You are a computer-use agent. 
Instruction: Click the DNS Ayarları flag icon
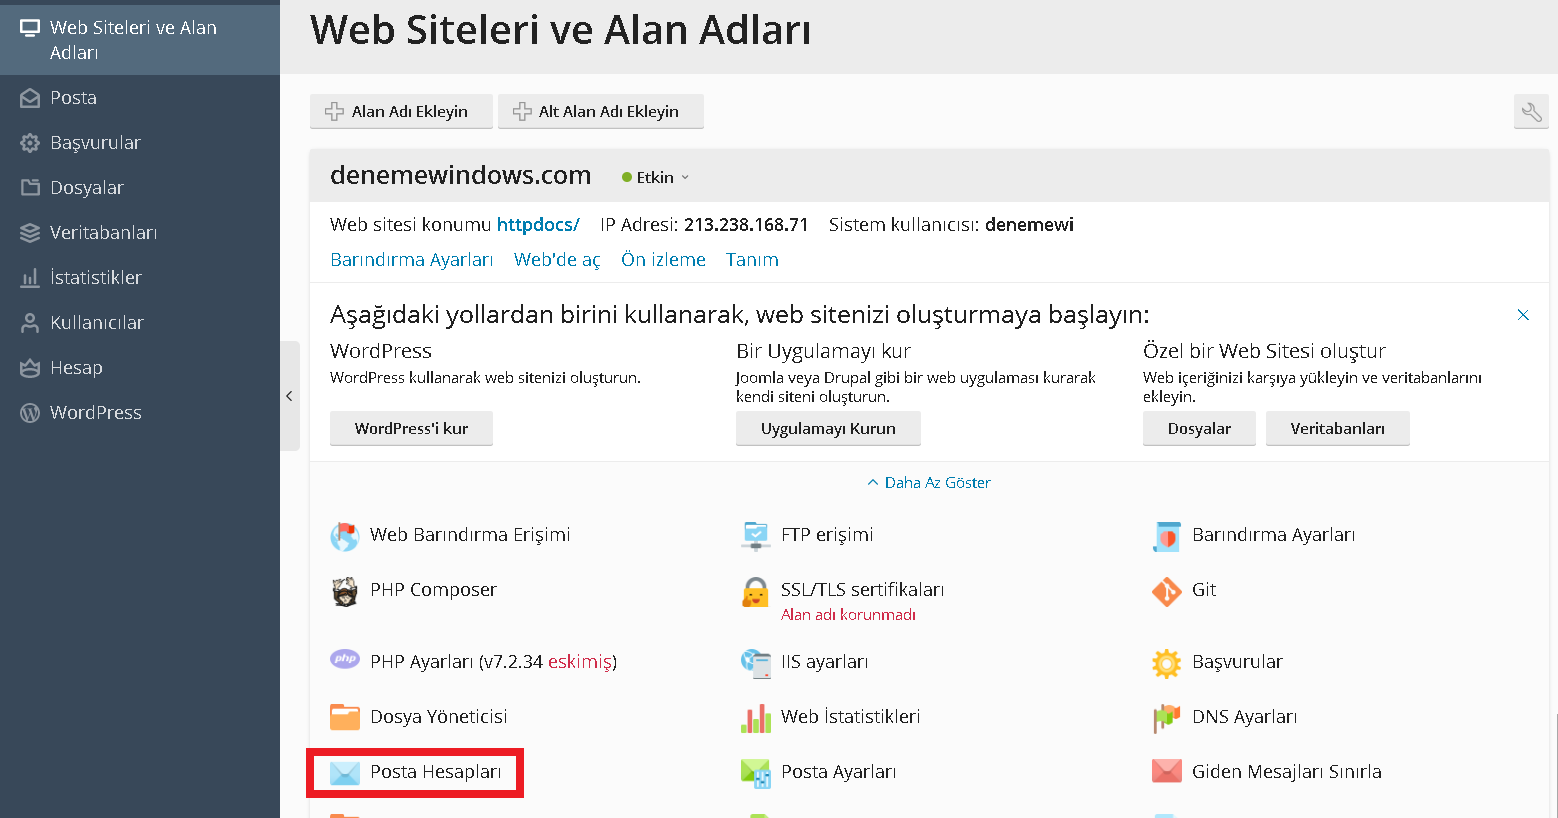[x=1166, y=718]
